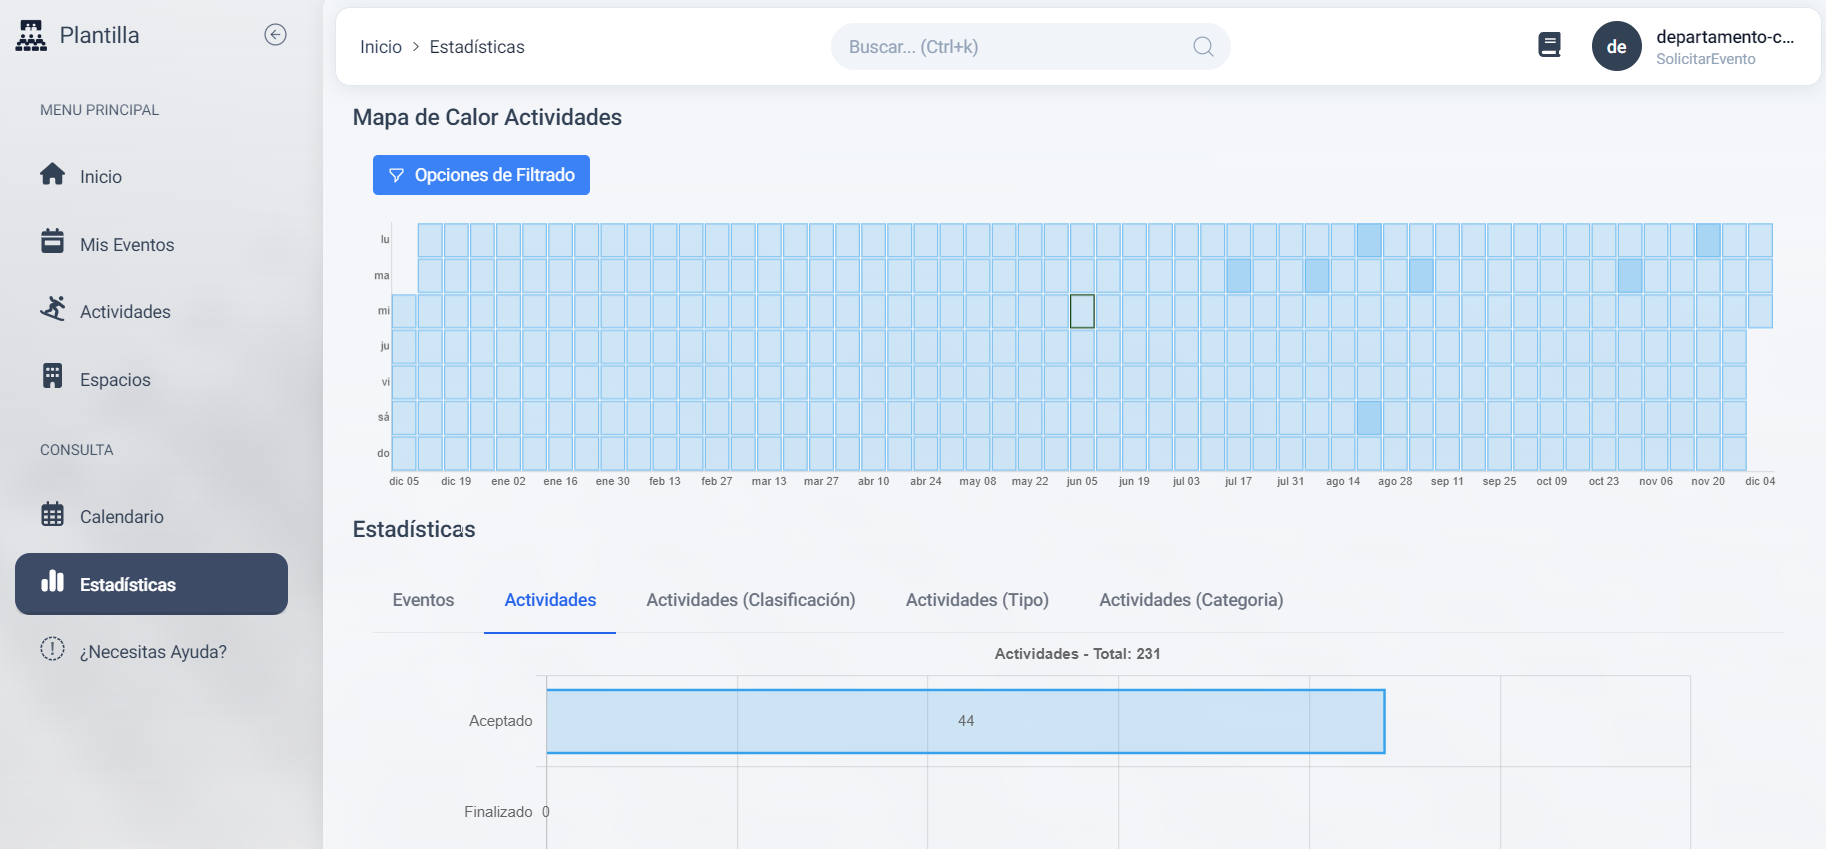Open the Actividades (Tipo) tab
The image size is (1826, 849).
[977, 600]
